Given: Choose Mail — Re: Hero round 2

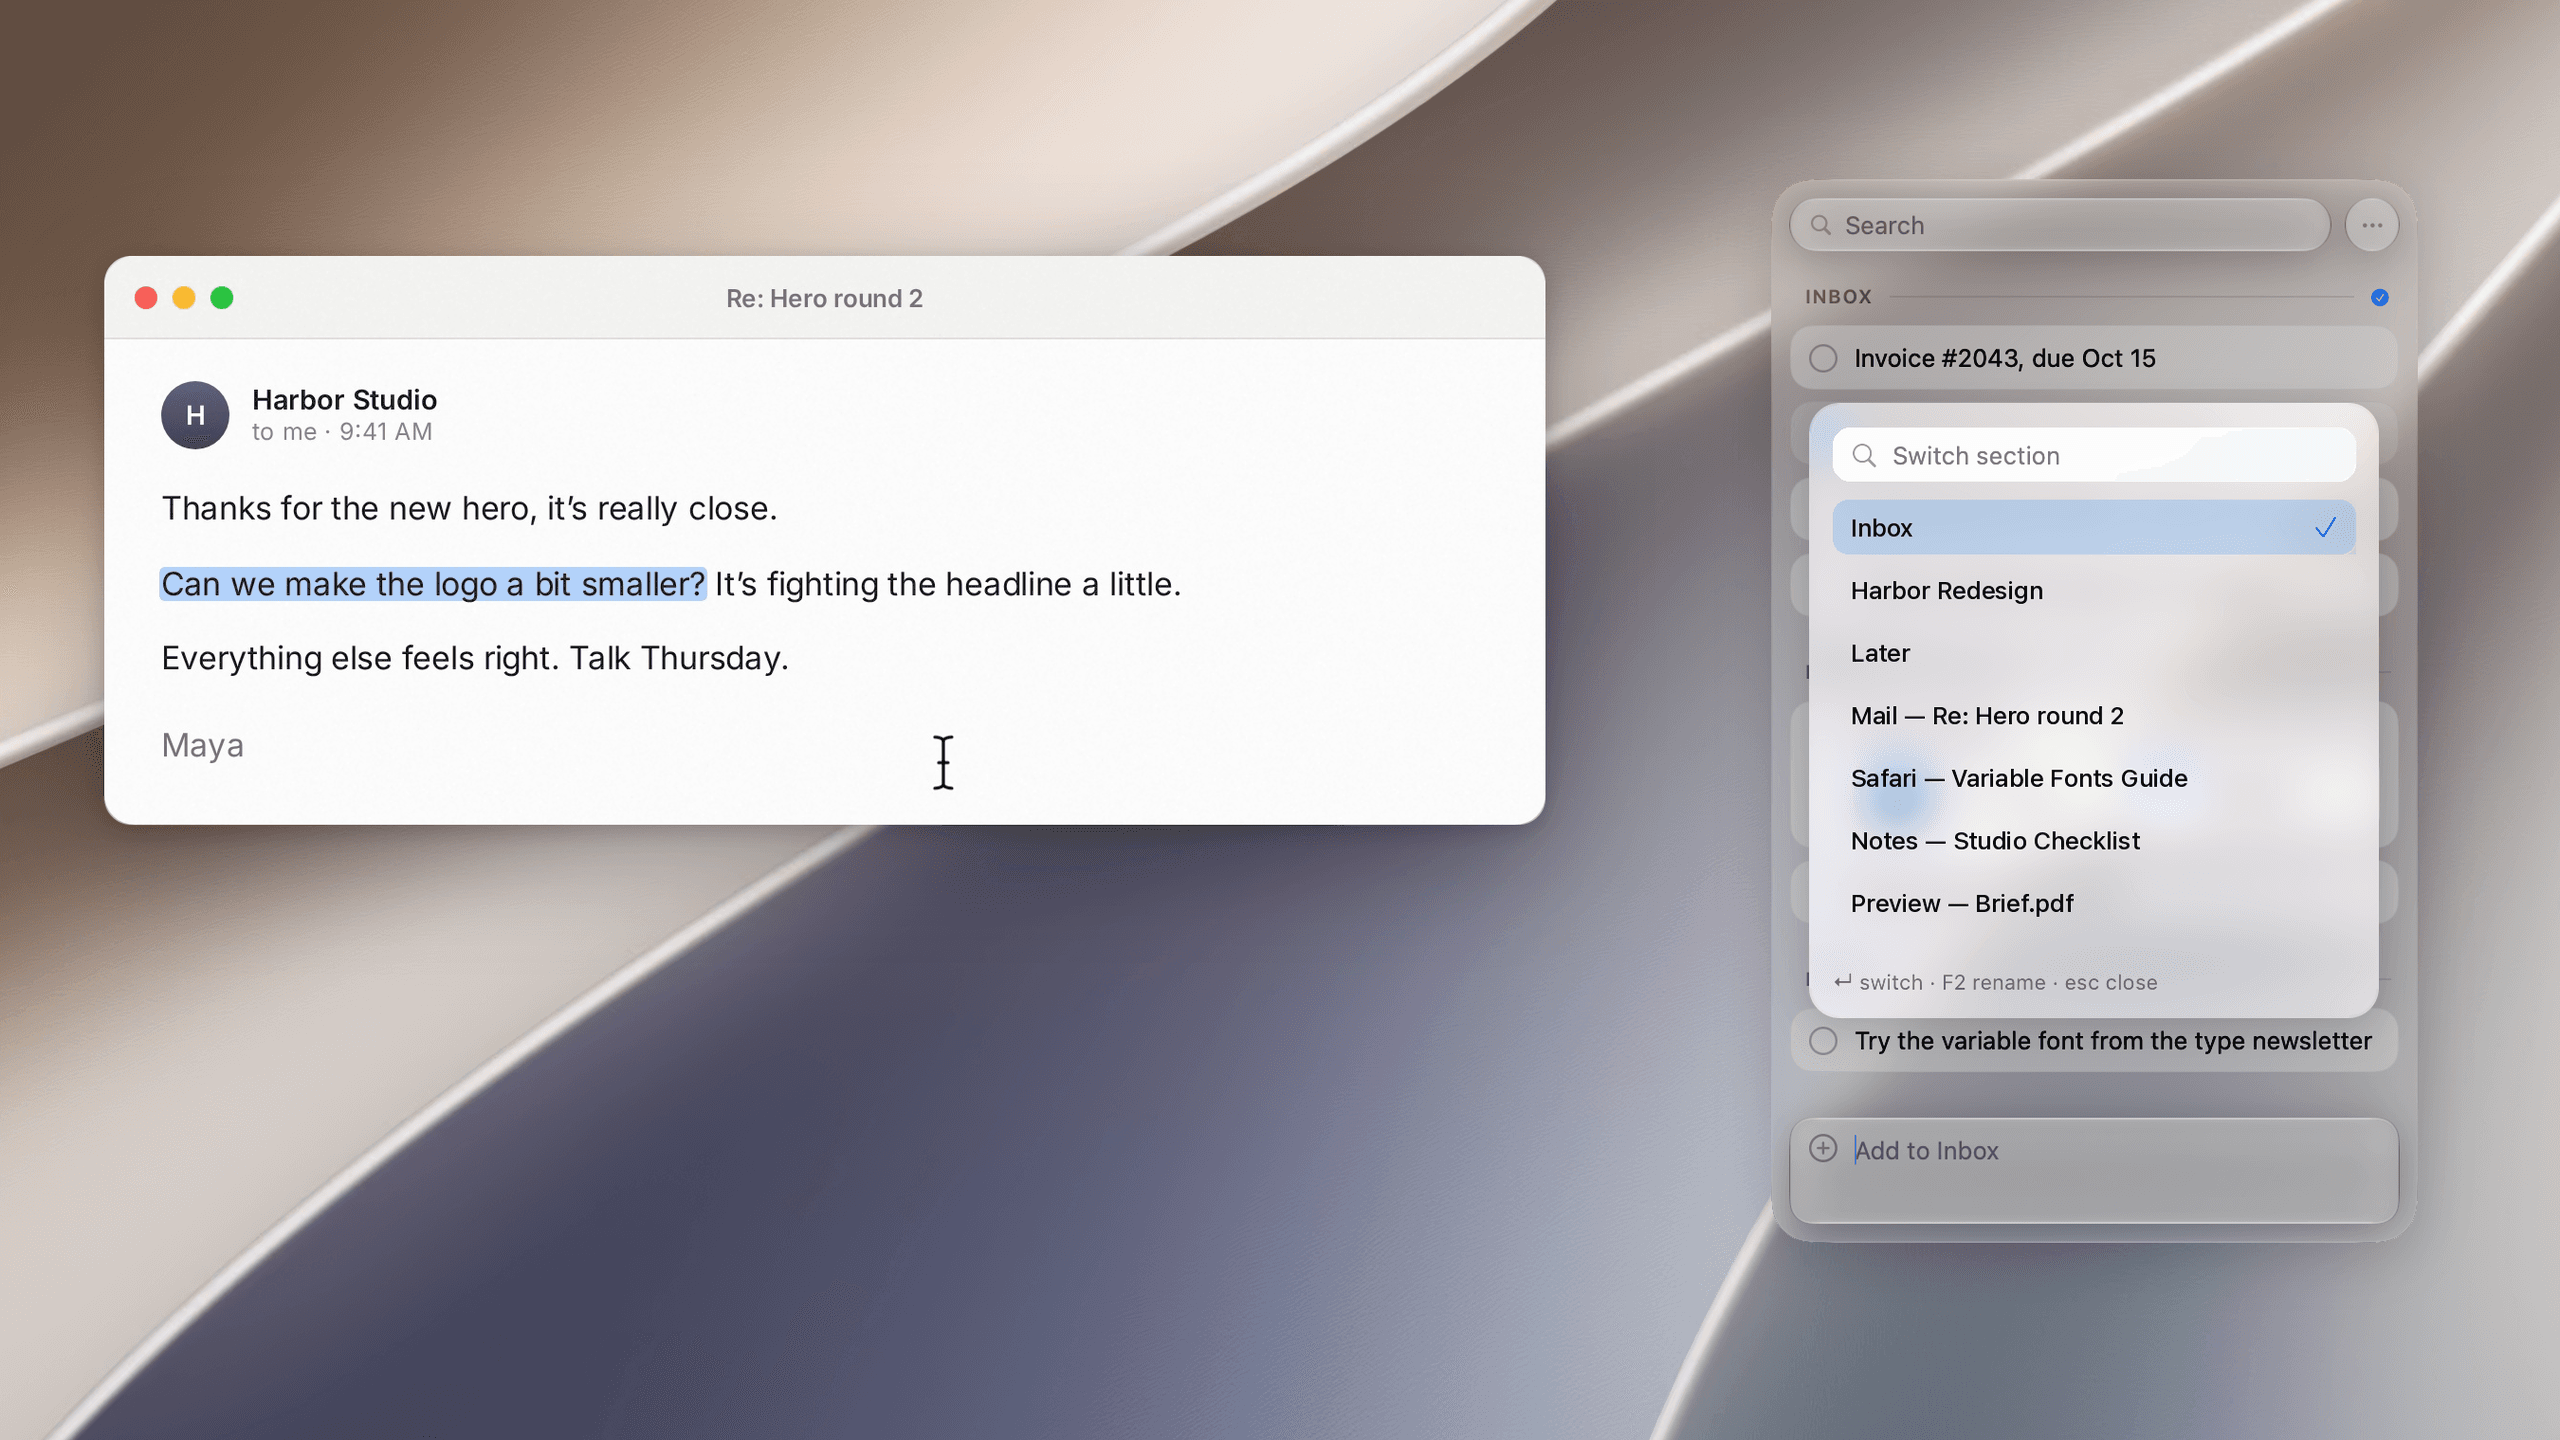Looking at the screenshot, I should click(x=2094, y=716).
